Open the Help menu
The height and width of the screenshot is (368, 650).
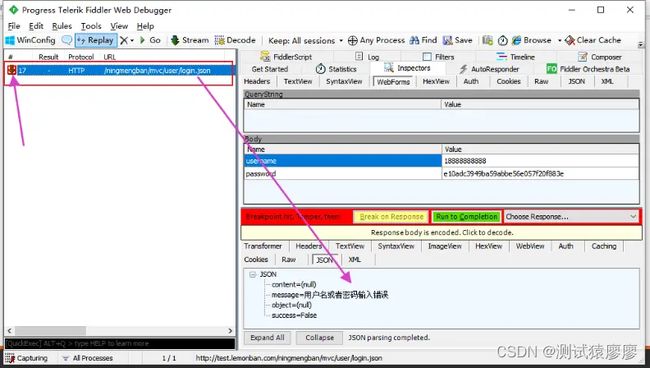tap(146, 26)
